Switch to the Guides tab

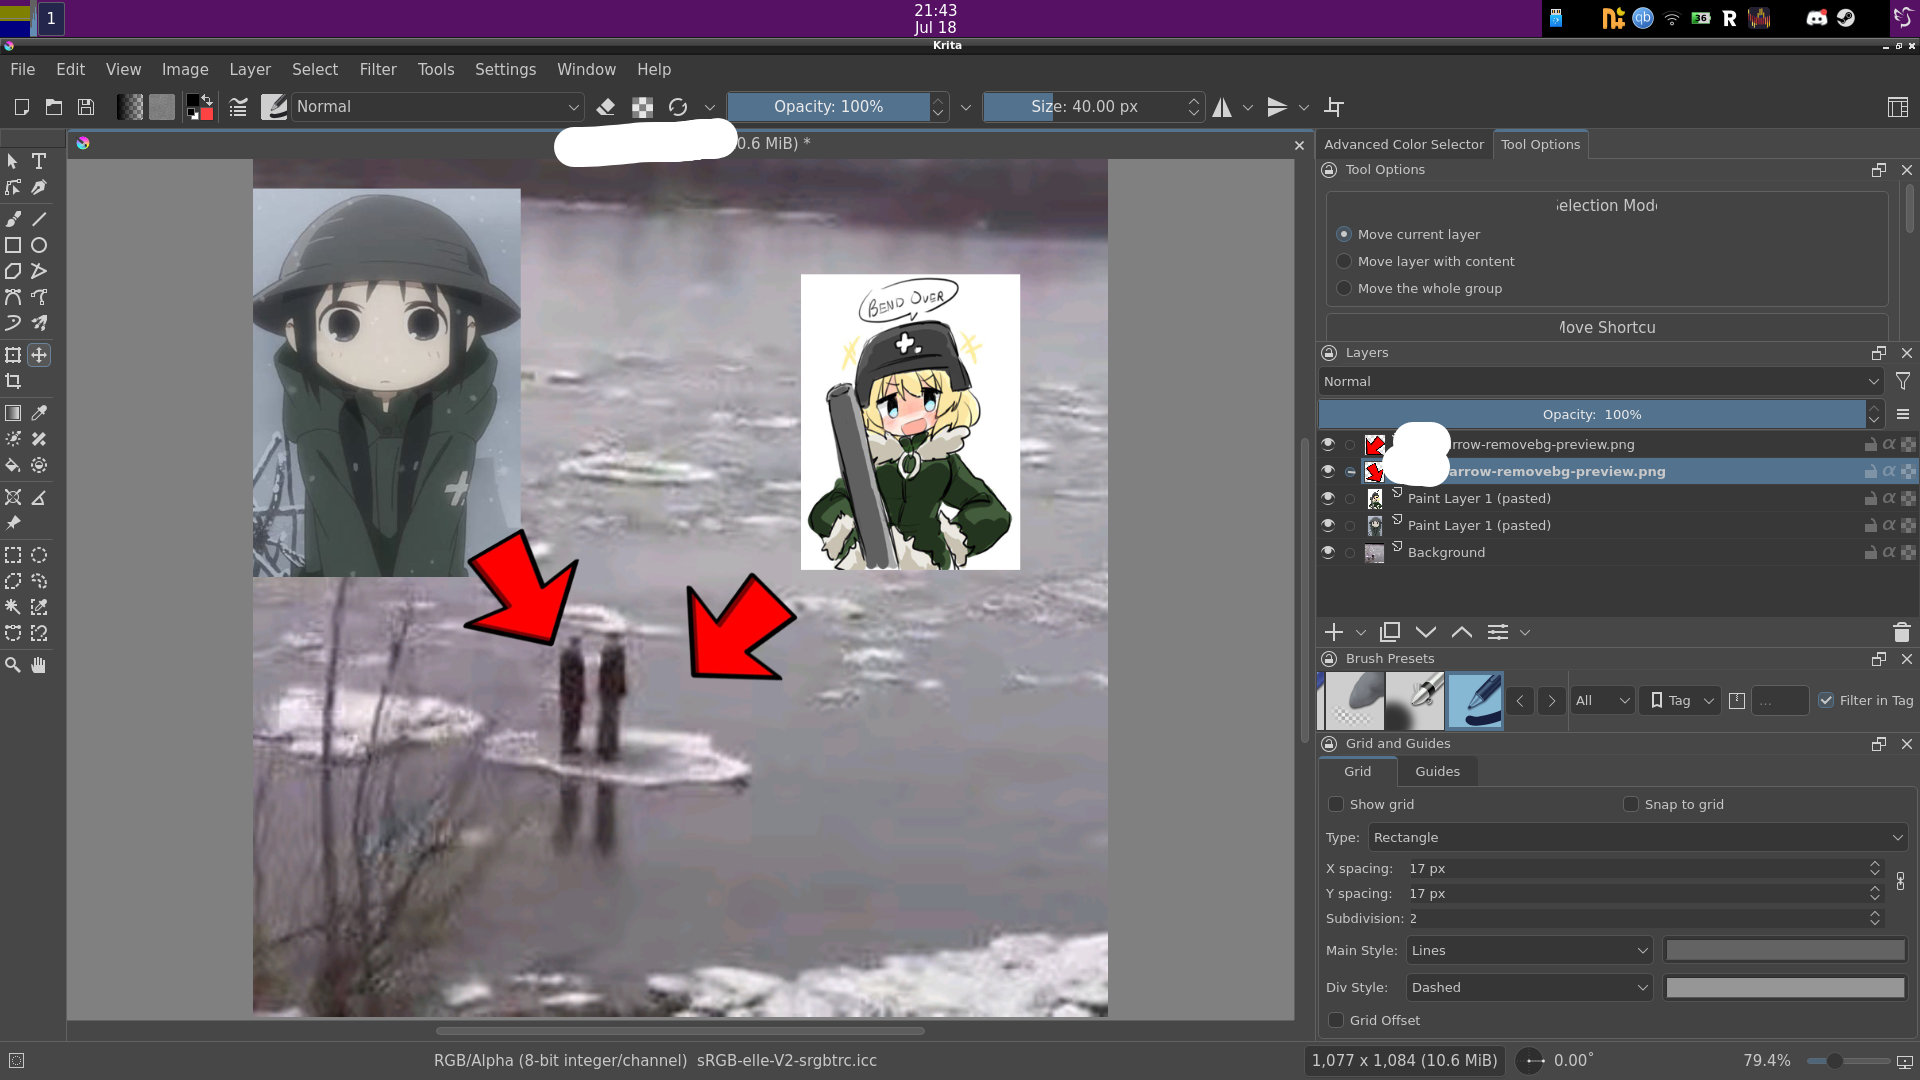tap(1437, 771)
